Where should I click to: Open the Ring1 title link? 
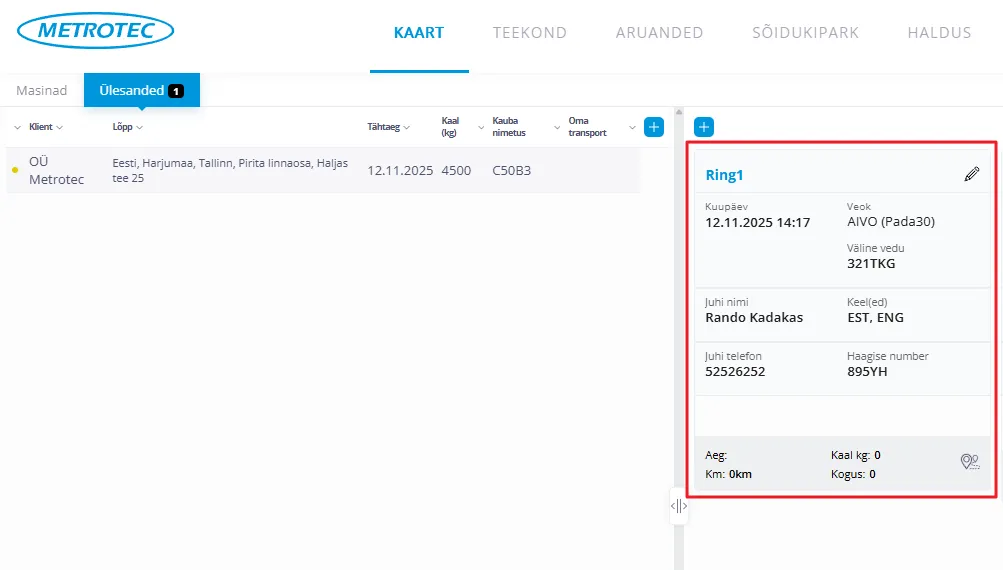725,175
